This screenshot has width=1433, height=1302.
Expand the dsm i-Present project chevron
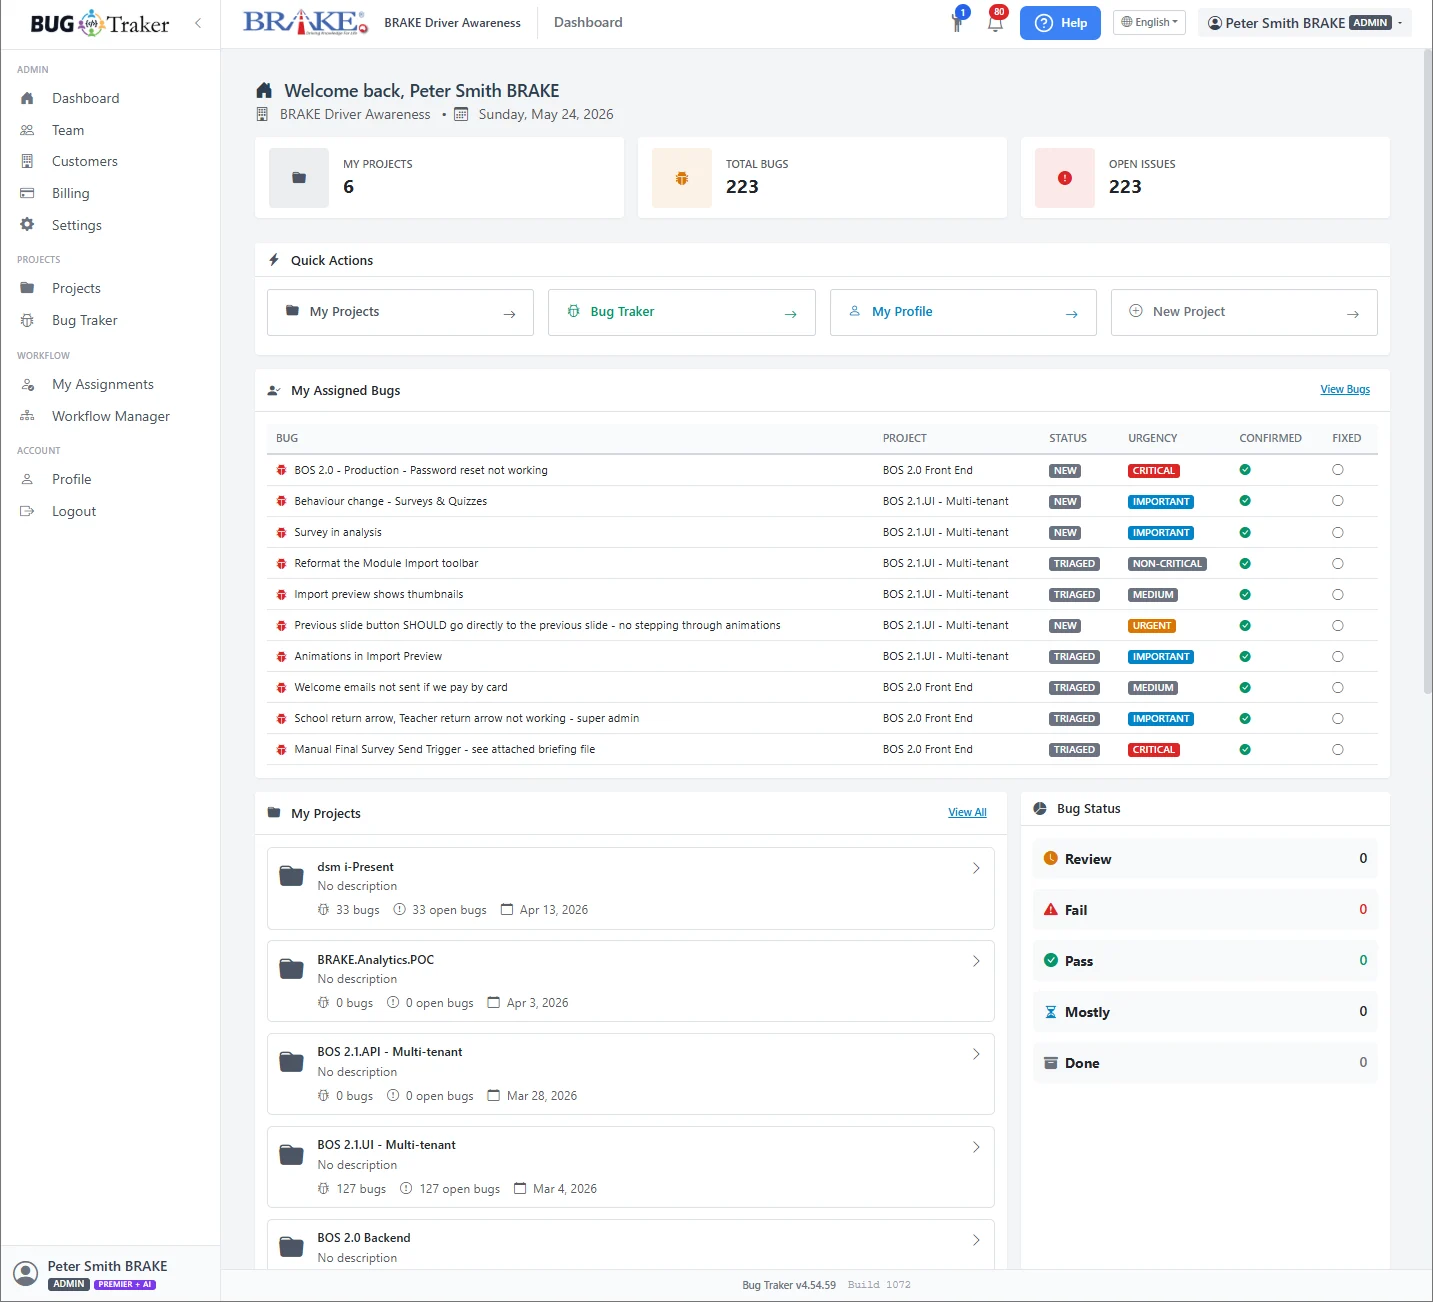pyautogui.click(x=976, y=868)
